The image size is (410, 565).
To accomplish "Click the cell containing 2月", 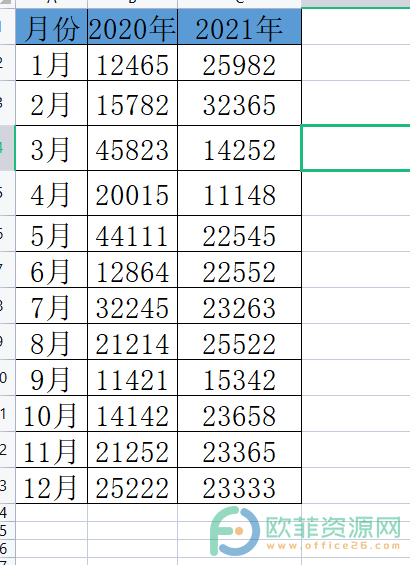I will pos(52,103).
